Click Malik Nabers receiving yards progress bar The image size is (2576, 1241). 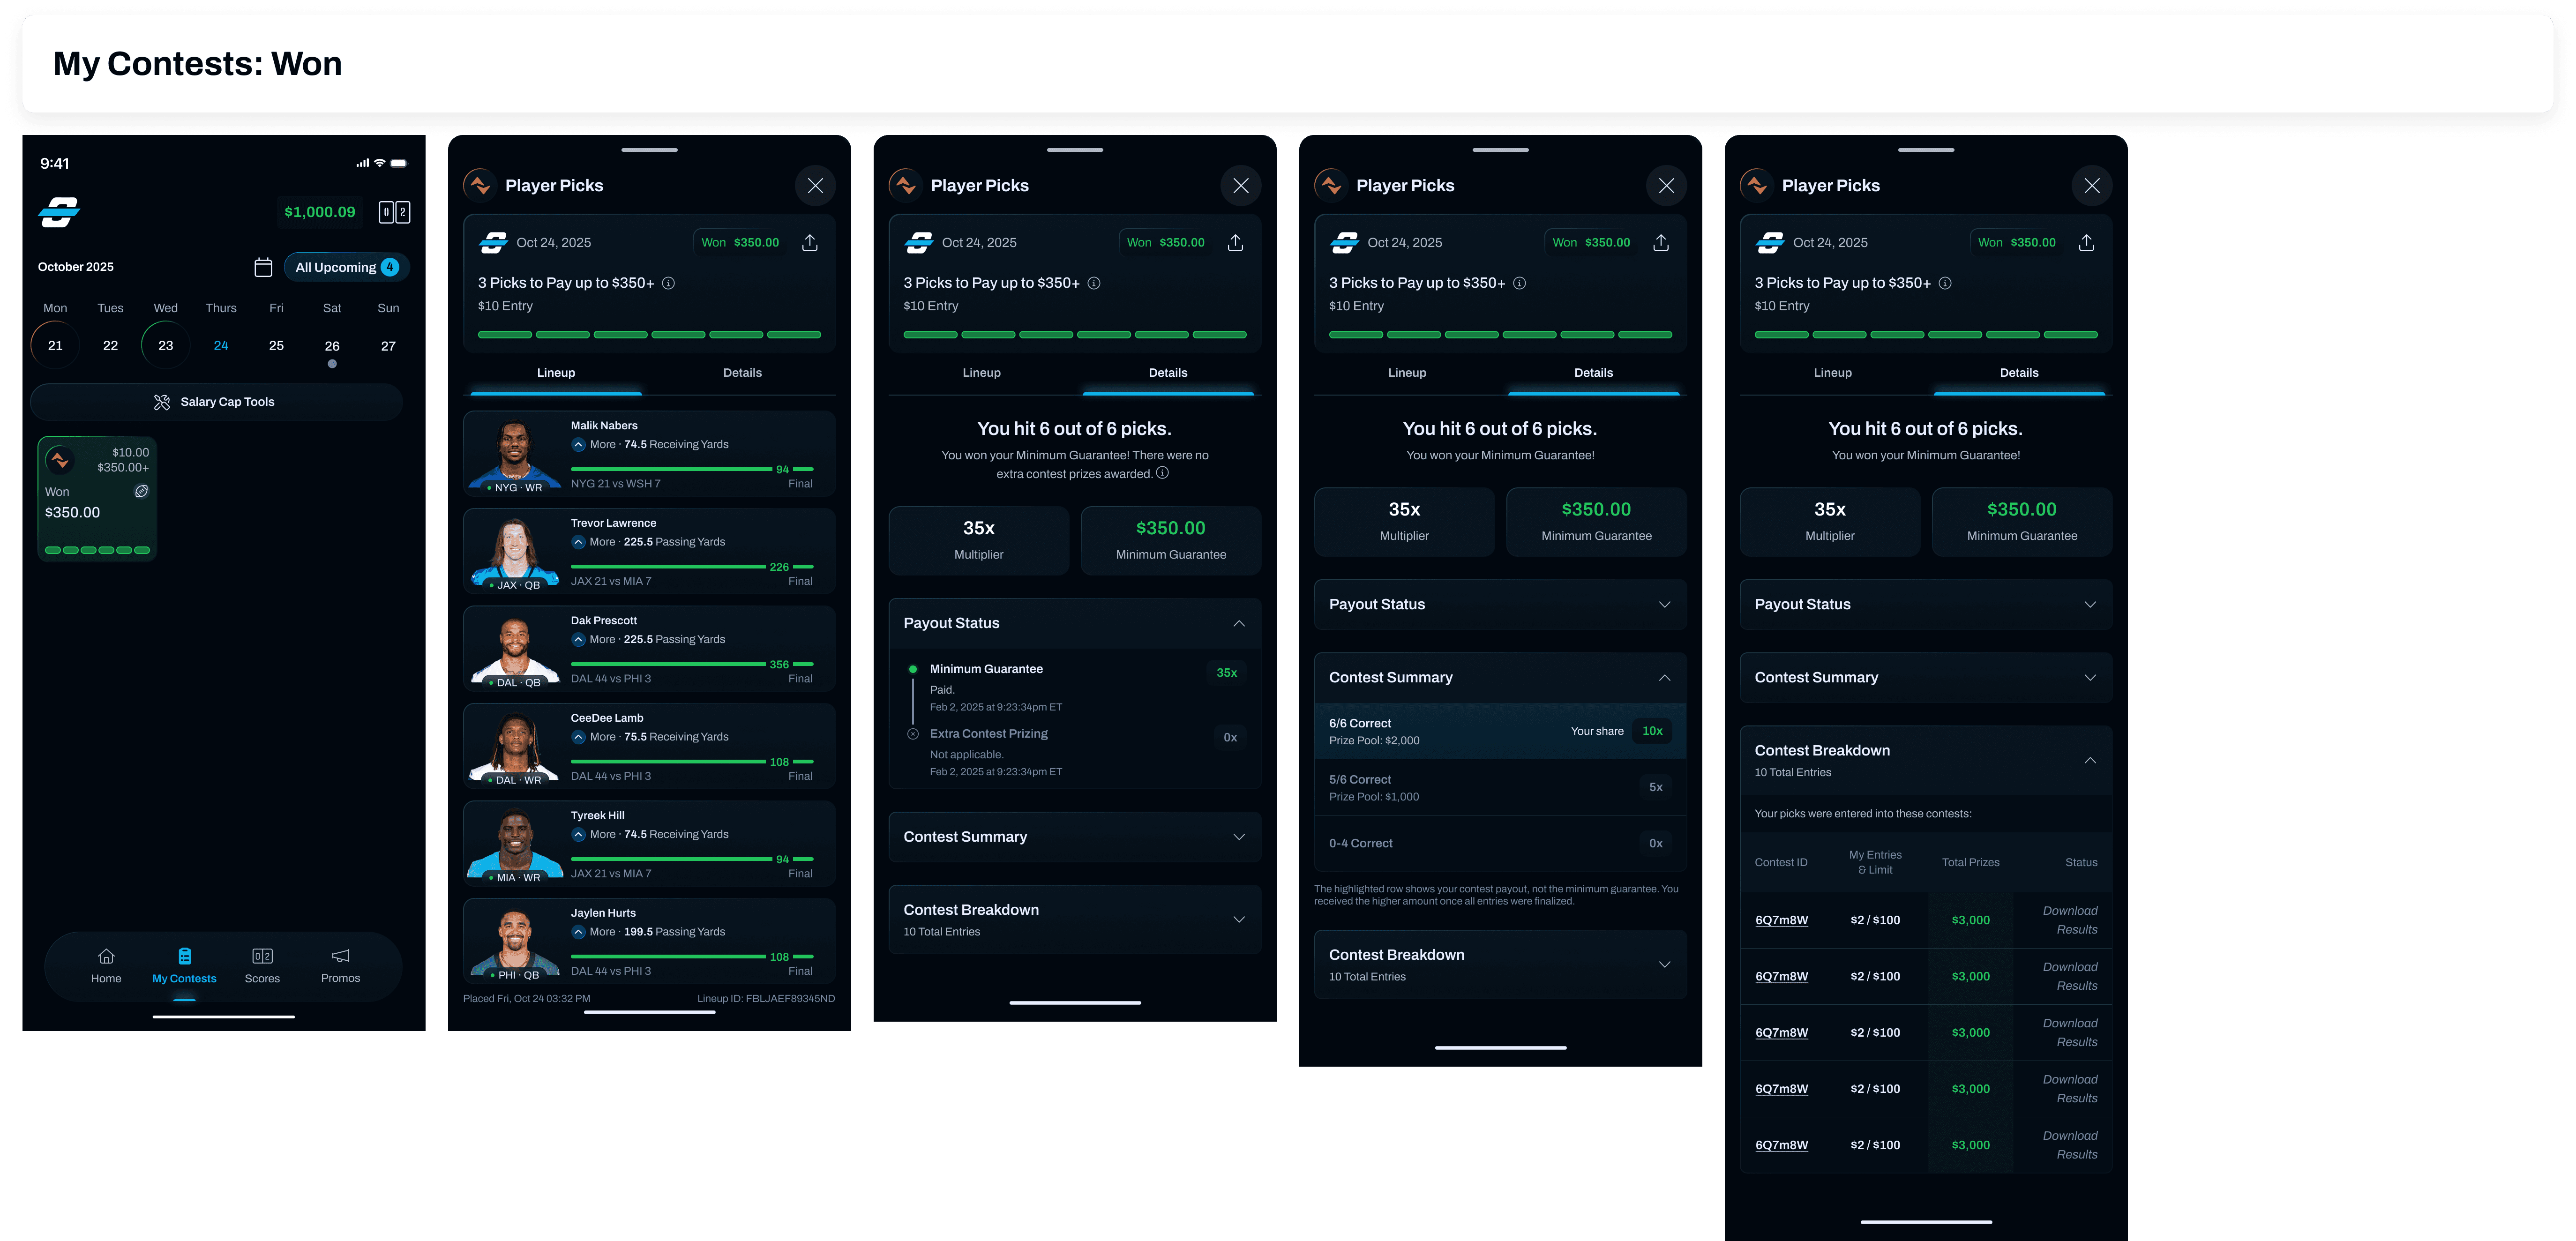[x=672, y=469]
